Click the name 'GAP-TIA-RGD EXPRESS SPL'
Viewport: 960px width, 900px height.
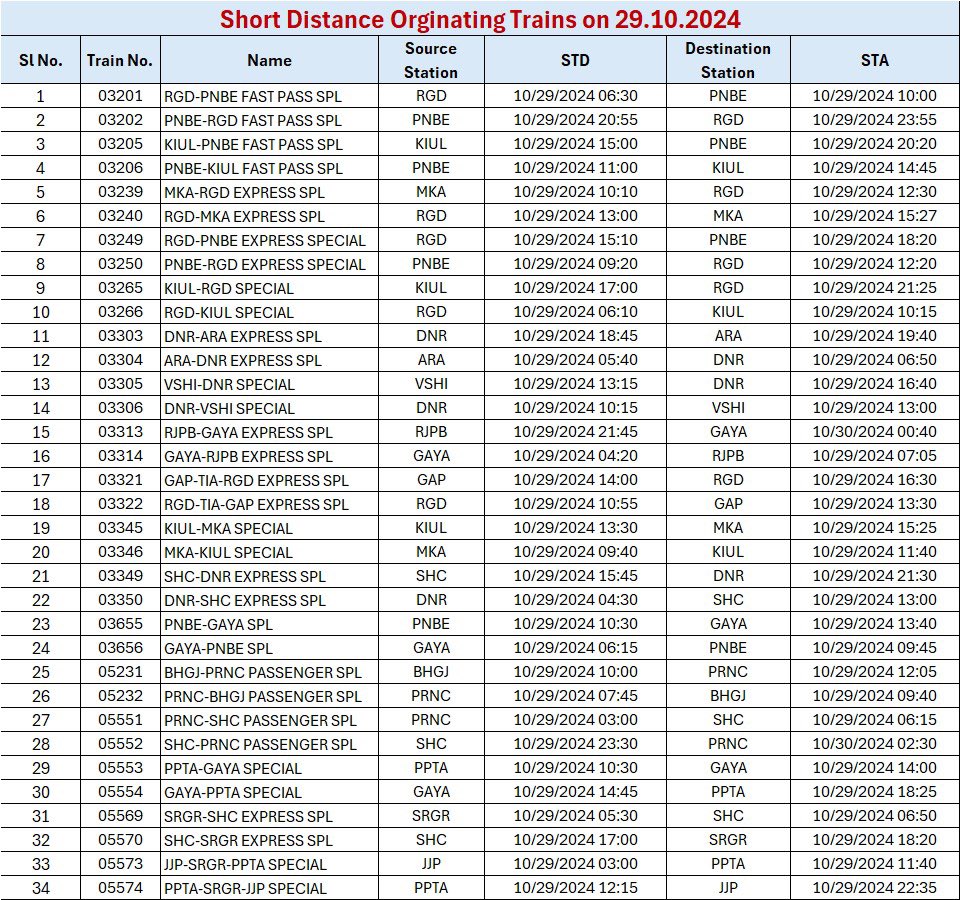coord(256,481)
